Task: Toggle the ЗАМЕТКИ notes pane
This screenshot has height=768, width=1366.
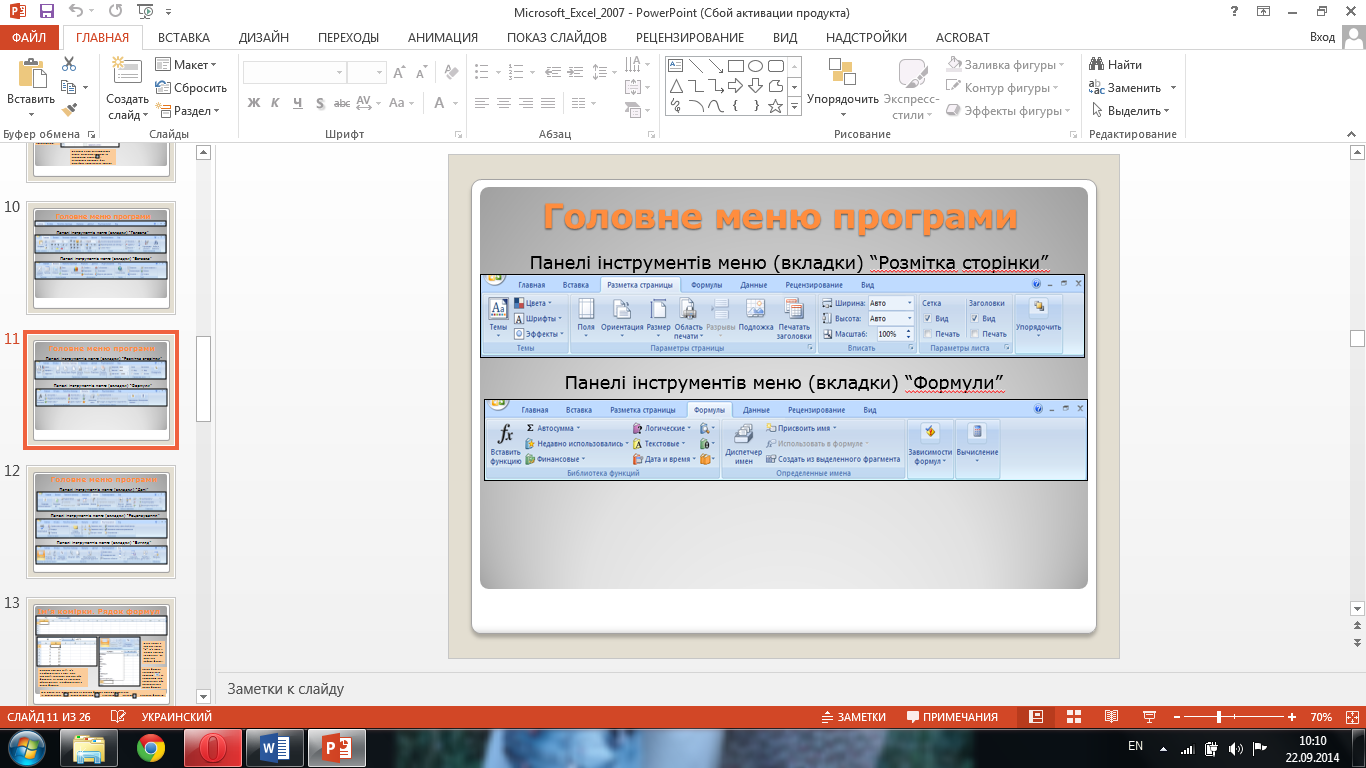Action: (x=853, y=717)
